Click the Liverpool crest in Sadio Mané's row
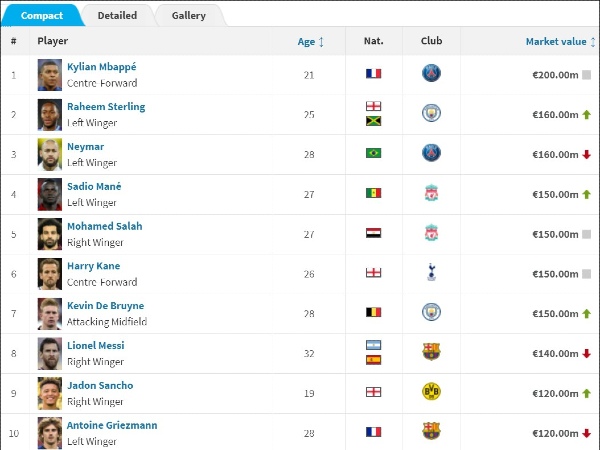 (431, 193)
